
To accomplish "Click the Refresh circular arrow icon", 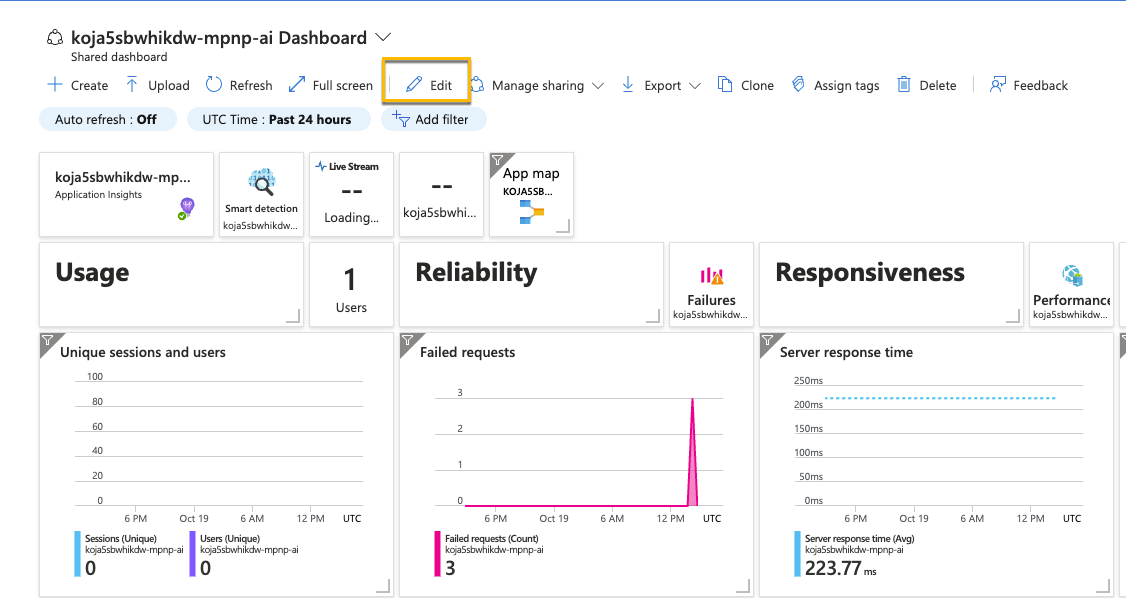I will pyautogui.click(x=214, y=85).
